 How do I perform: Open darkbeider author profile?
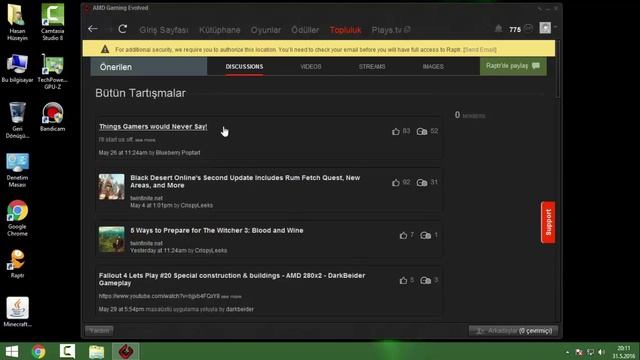pos(240,309)
